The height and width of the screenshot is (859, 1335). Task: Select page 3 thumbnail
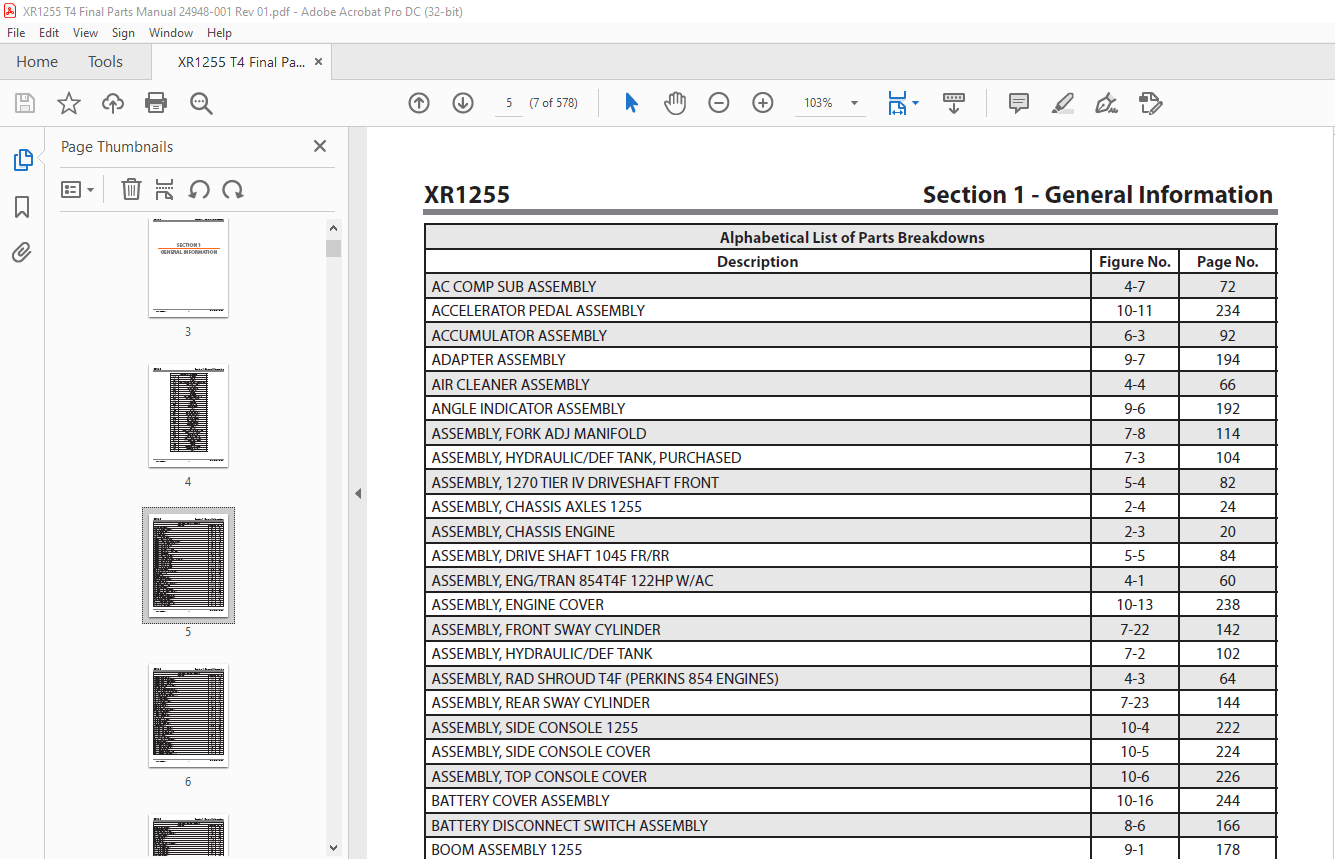[188, 268]
